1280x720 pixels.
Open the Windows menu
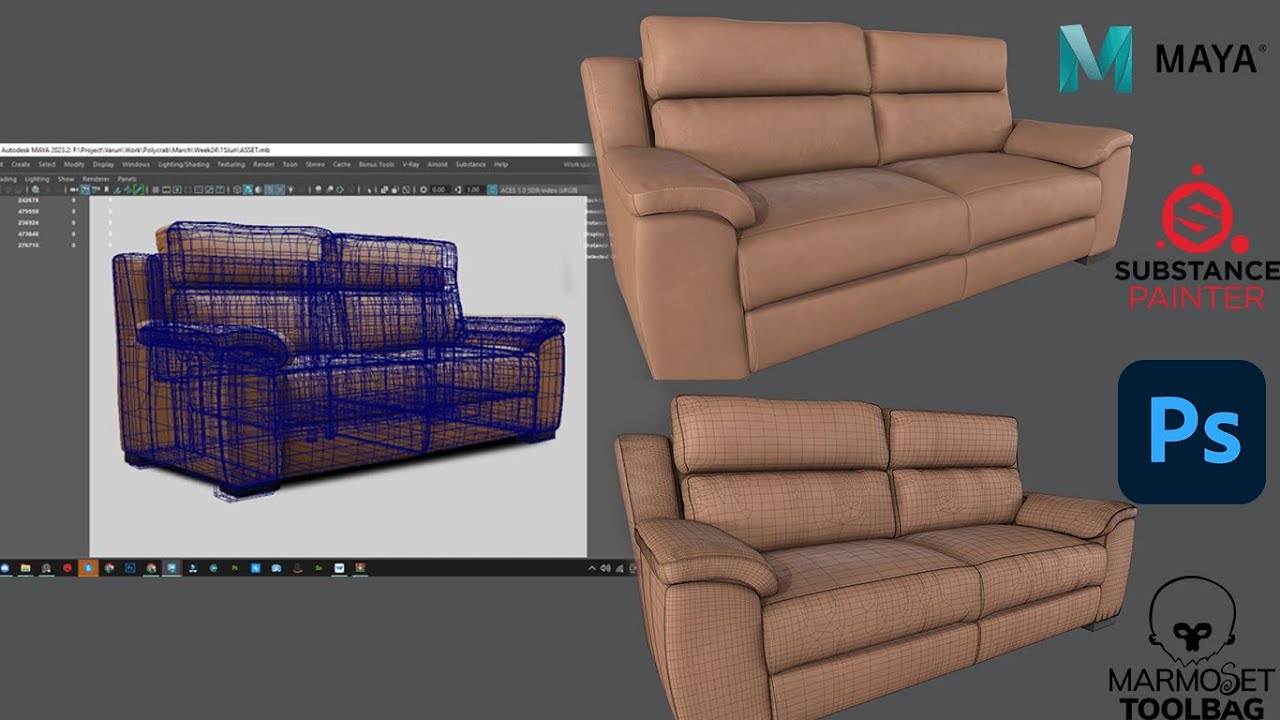(136, 164)
